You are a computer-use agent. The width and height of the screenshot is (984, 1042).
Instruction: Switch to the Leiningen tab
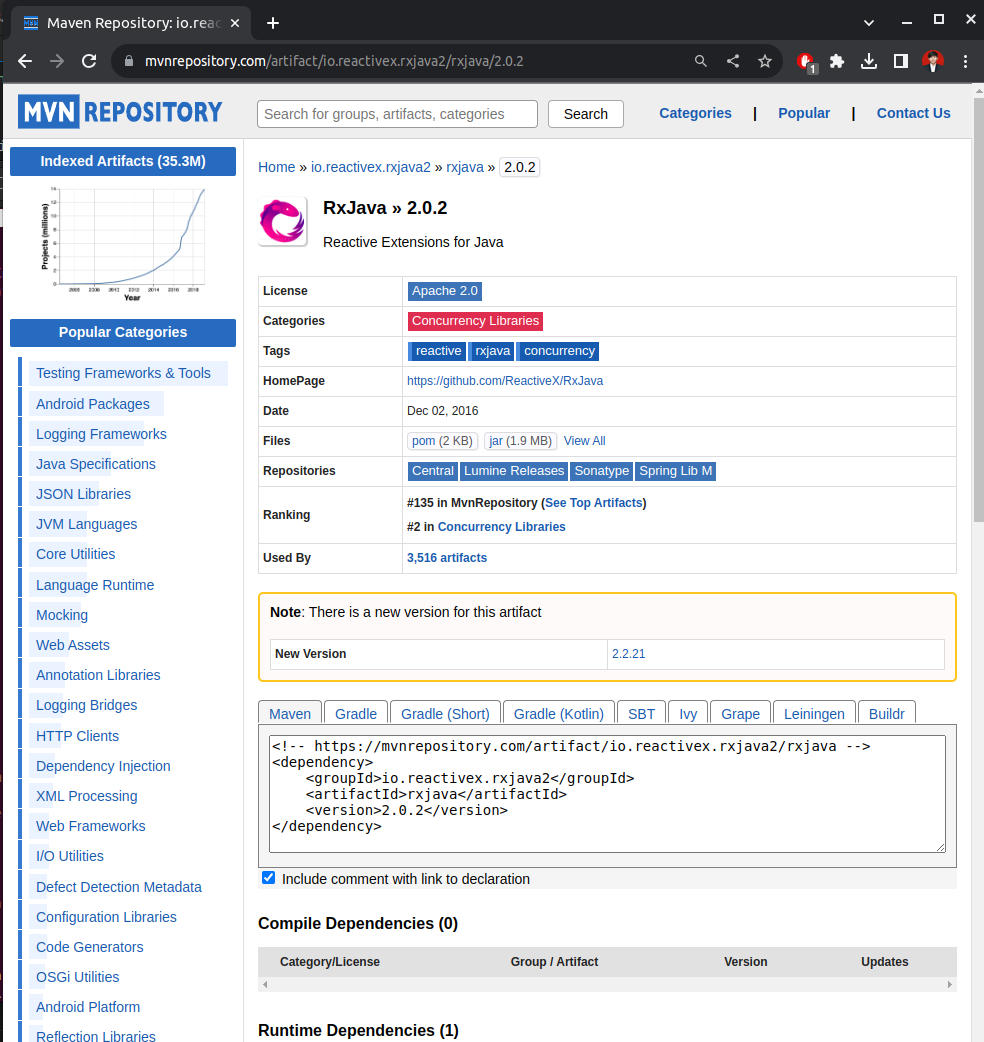[x=814, y=714]
